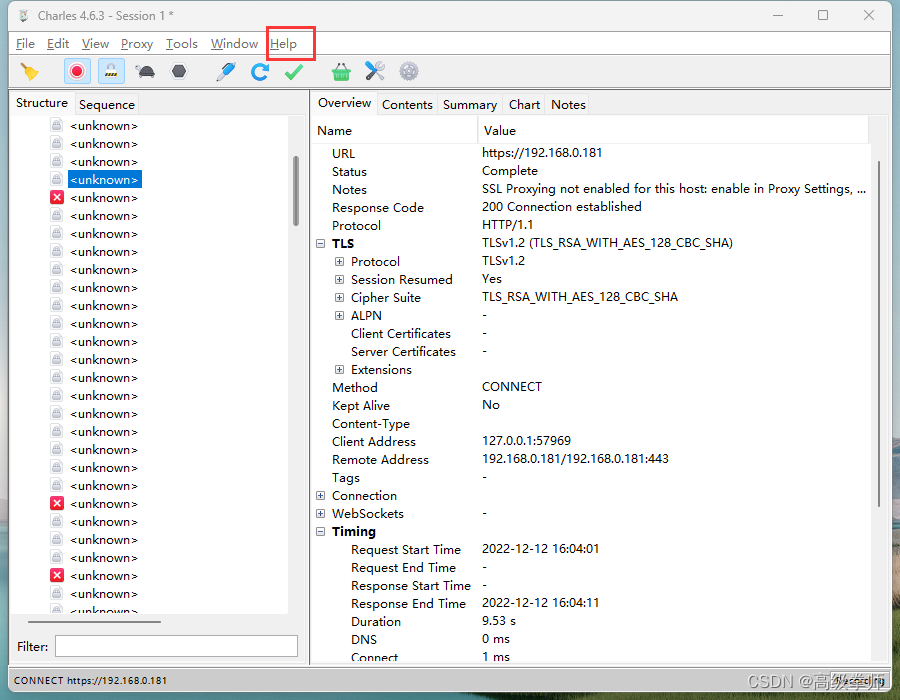Click the Charles app icon in title bar
The height and width of the screenshot is (700, 900).
click(x=24, y=15)
